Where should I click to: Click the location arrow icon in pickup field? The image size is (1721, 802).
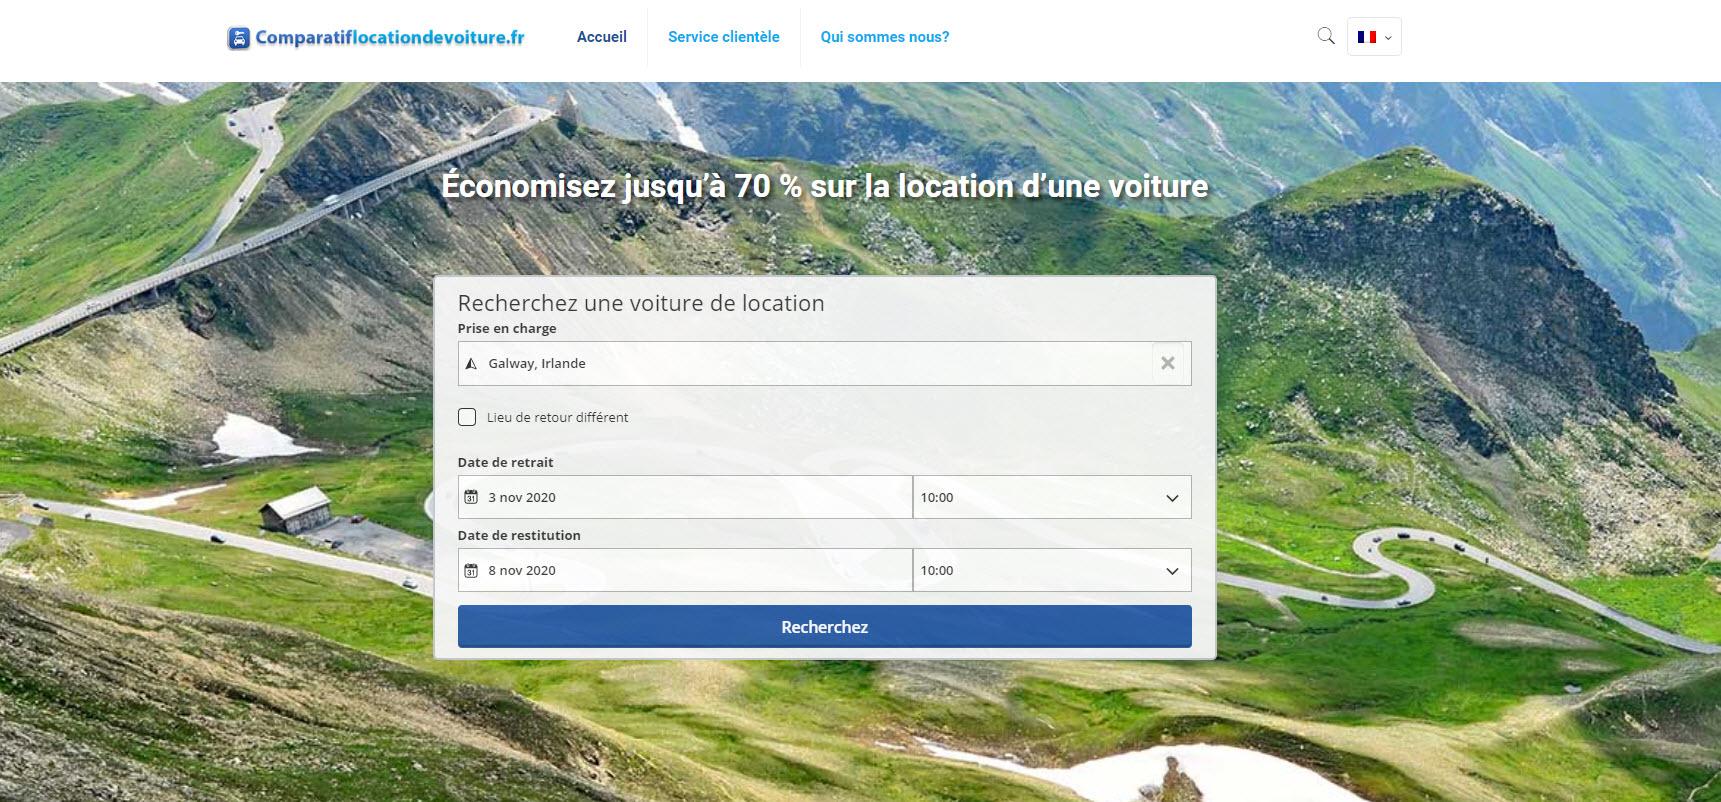click(x=471, y=364)
